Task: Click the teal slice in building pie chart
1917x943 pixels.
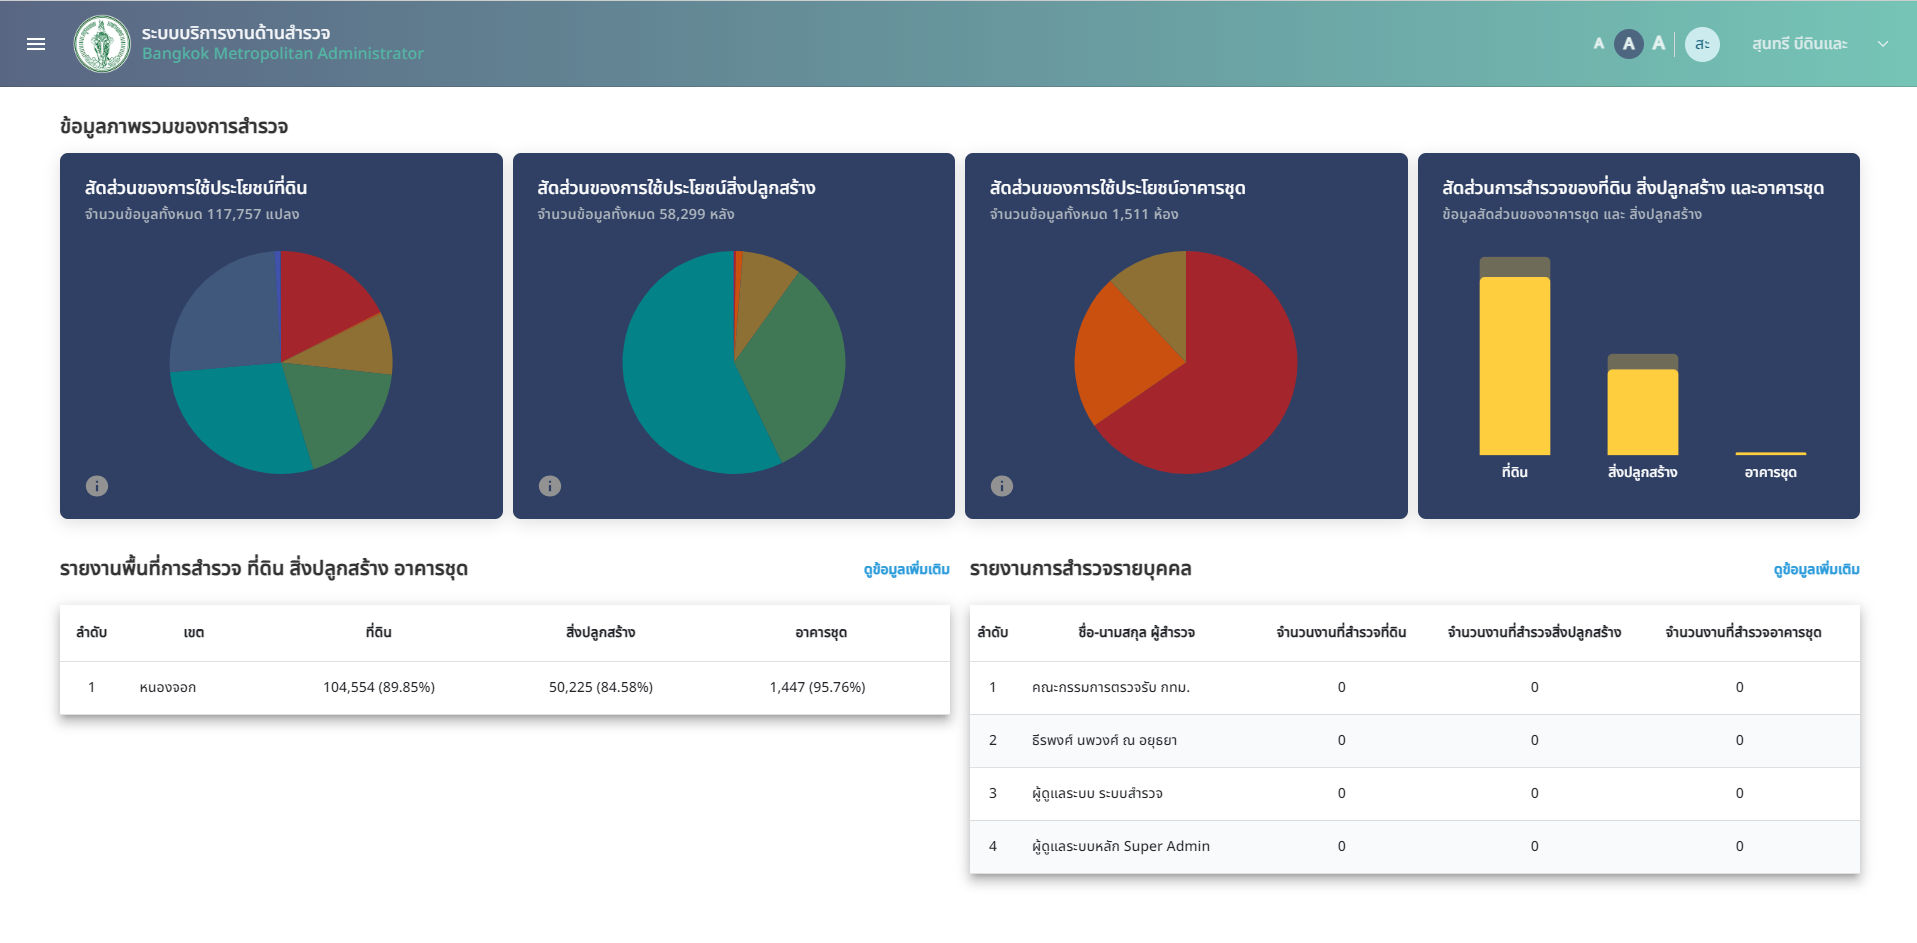Action: coord(690,390)
